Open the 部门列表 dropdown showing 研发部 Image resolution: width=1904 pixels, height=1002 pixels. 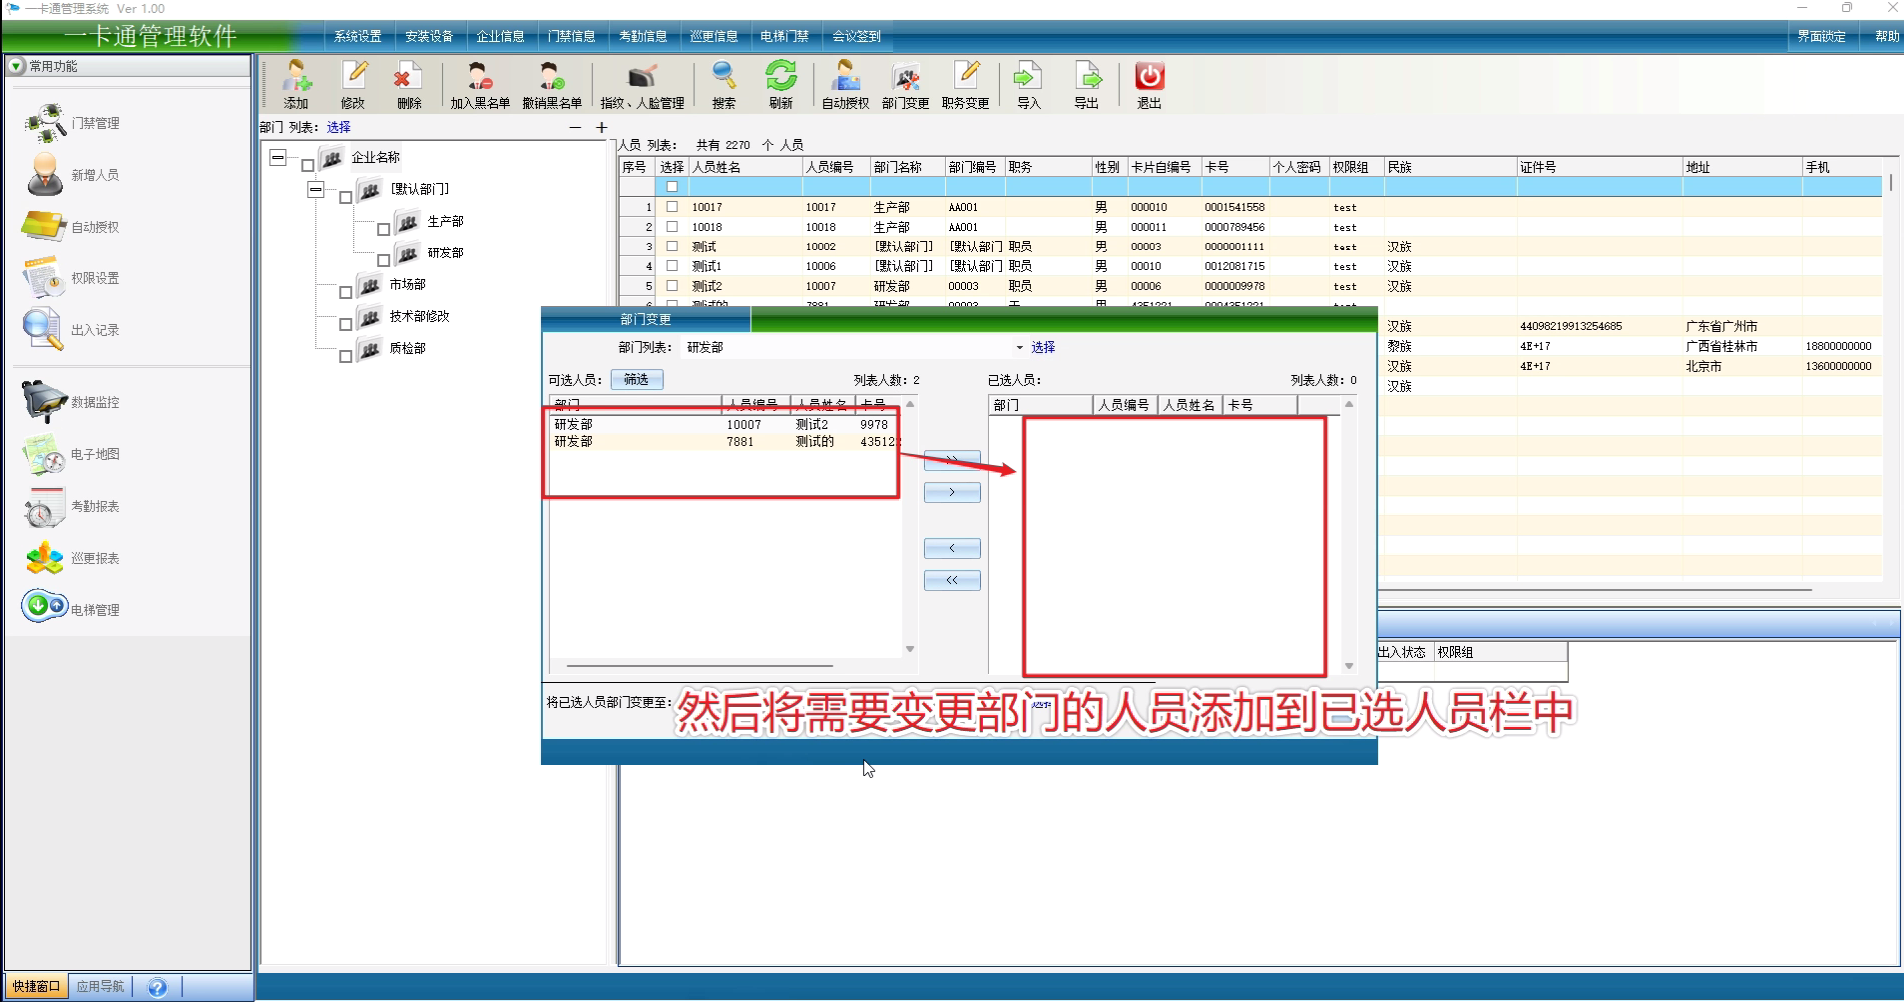(1019, 348)
